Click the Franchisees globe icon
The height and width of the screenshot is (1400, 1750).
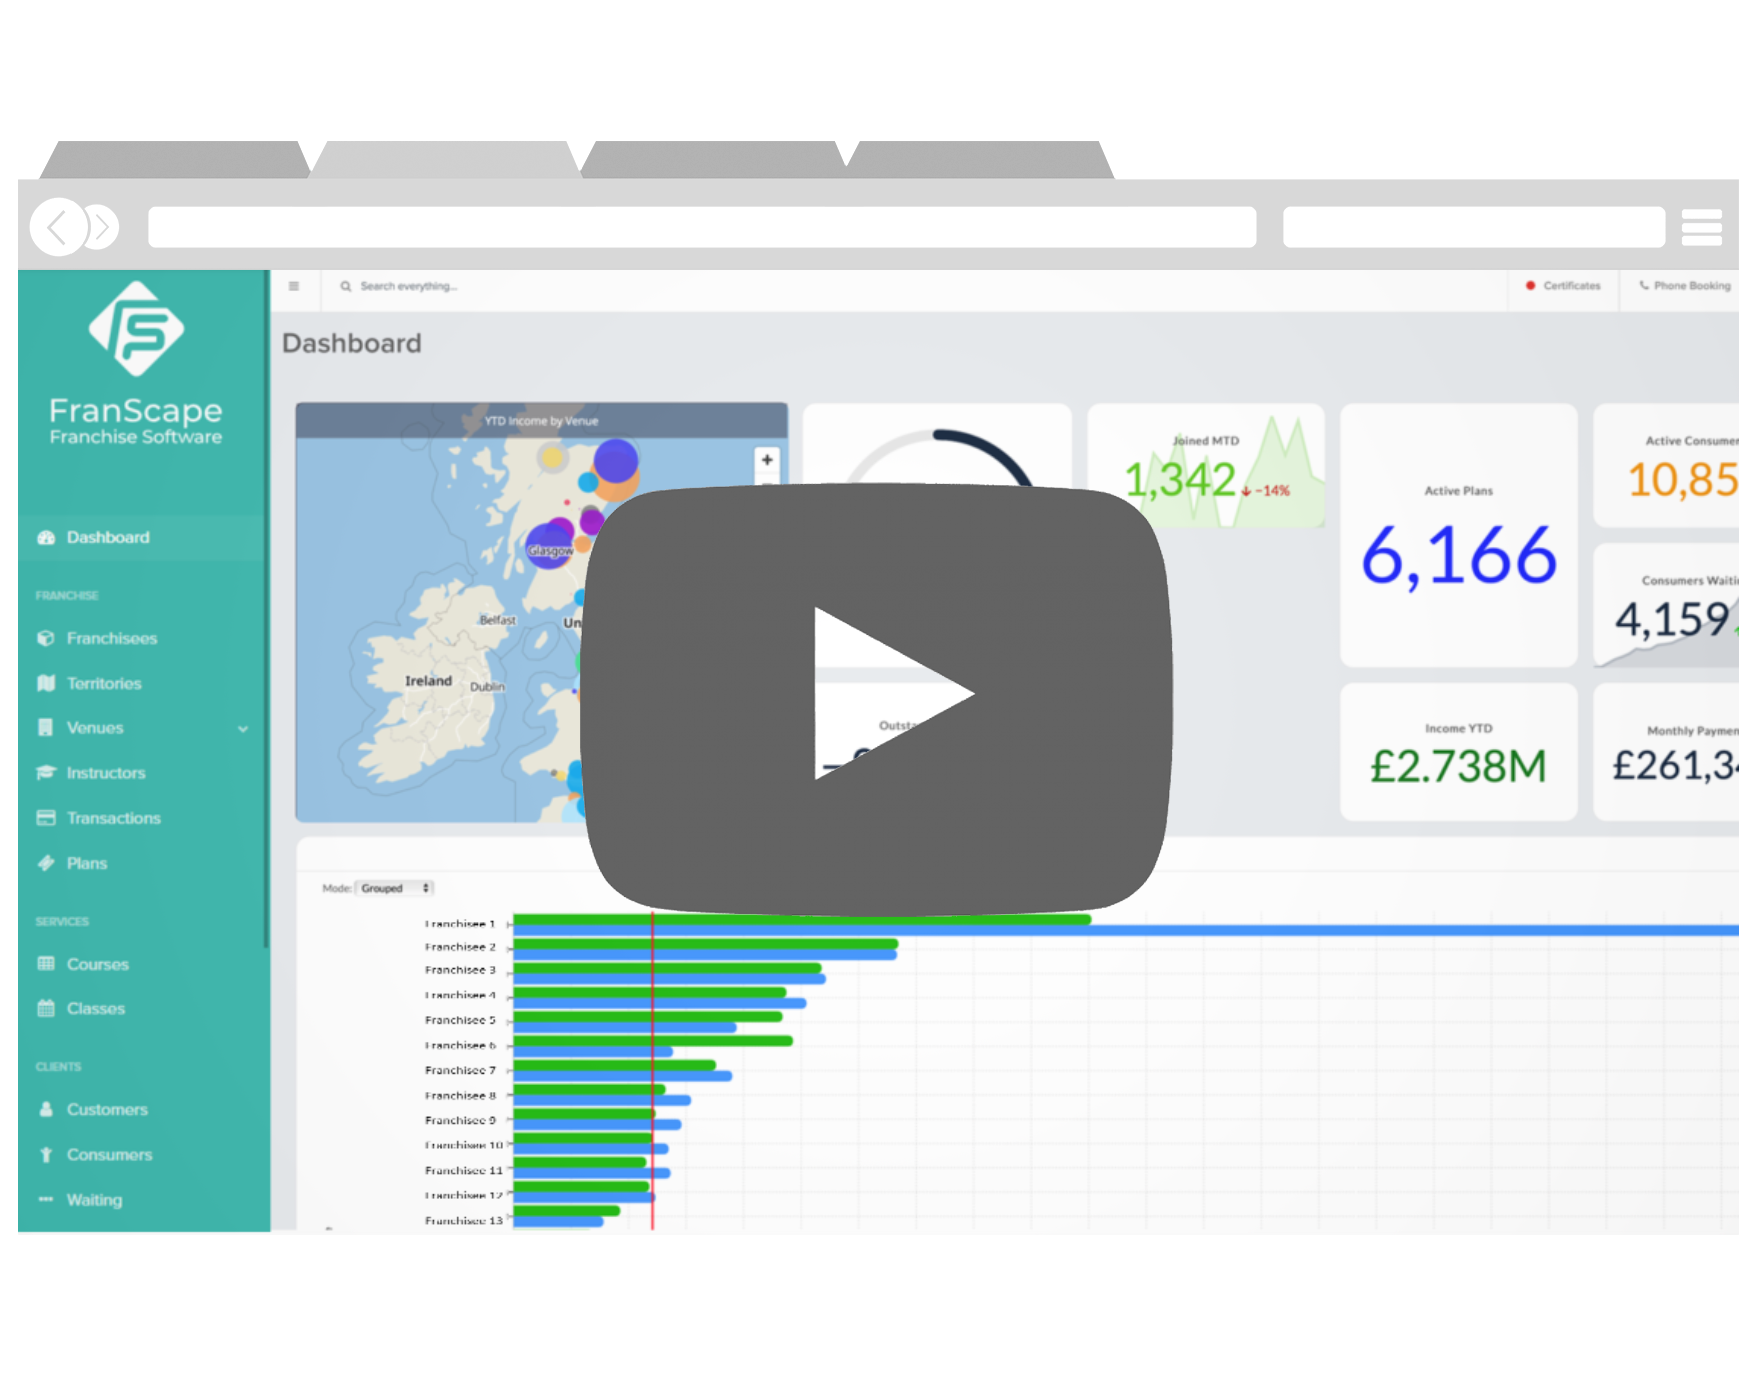pyautogui.click(x=46, y=639)
